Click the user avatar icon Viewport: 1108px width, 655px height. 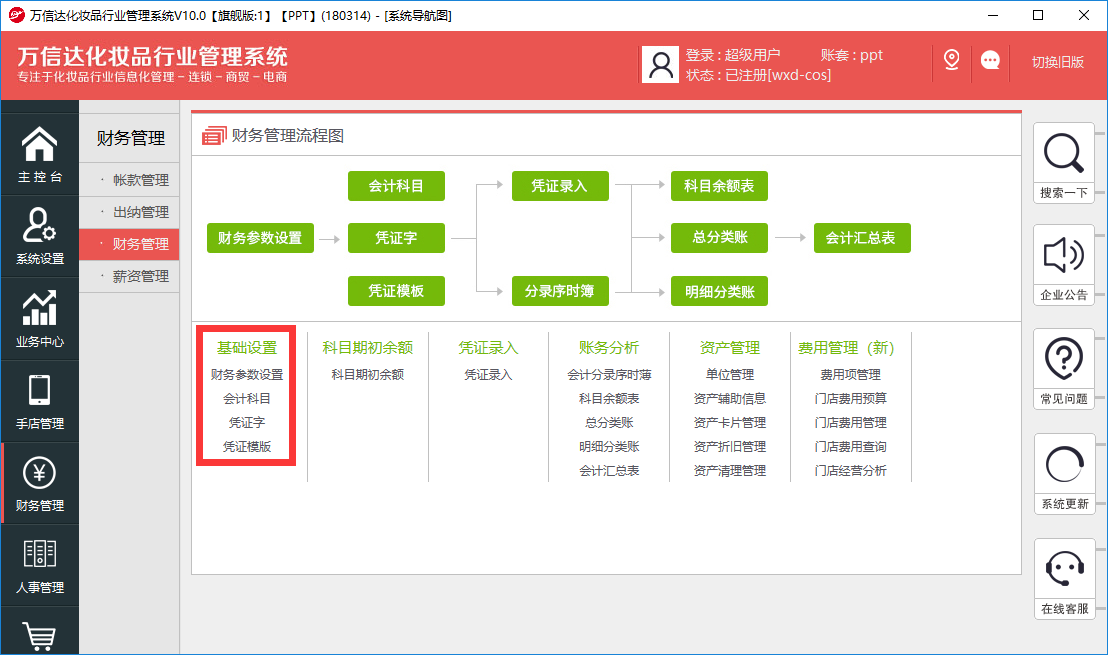coord(661,64)
